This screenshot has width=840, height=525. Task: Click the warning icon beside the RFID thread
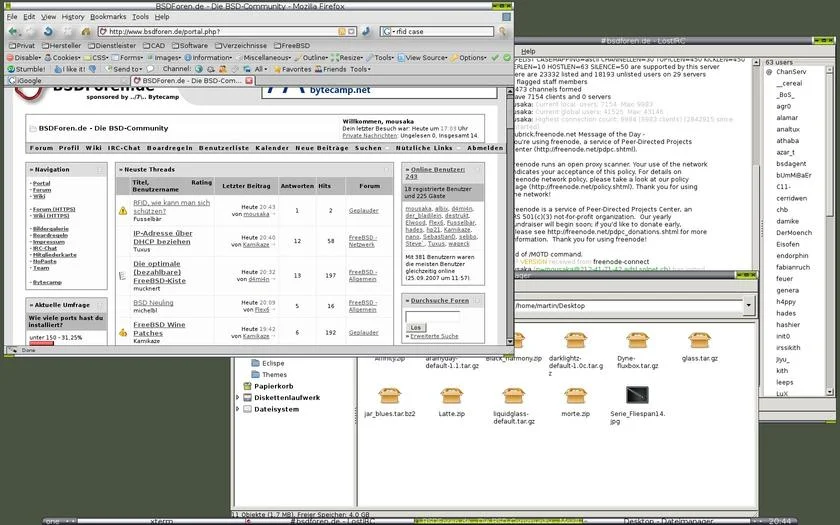pyautogui.click(x=123, y=211)
